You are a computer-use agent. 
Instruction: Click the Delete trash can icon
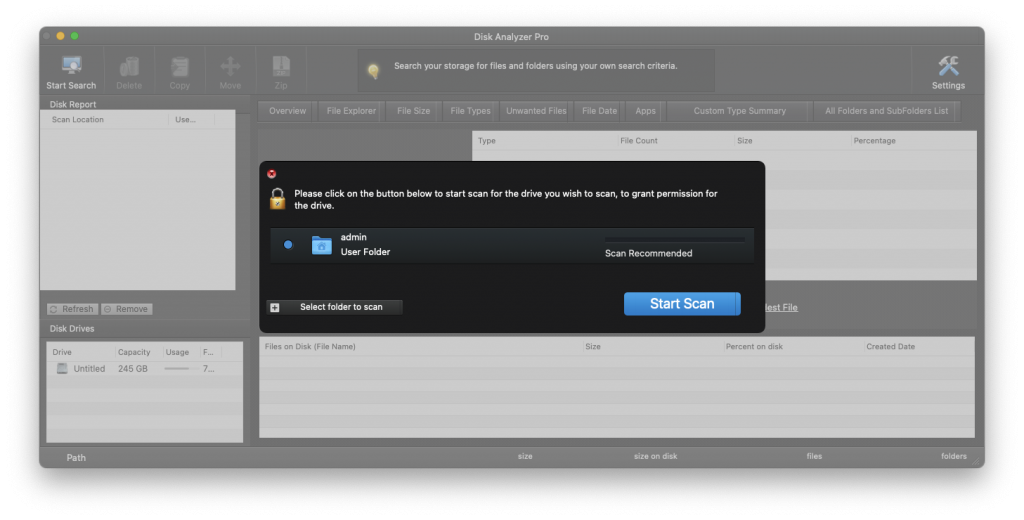[x=129, y=67]
